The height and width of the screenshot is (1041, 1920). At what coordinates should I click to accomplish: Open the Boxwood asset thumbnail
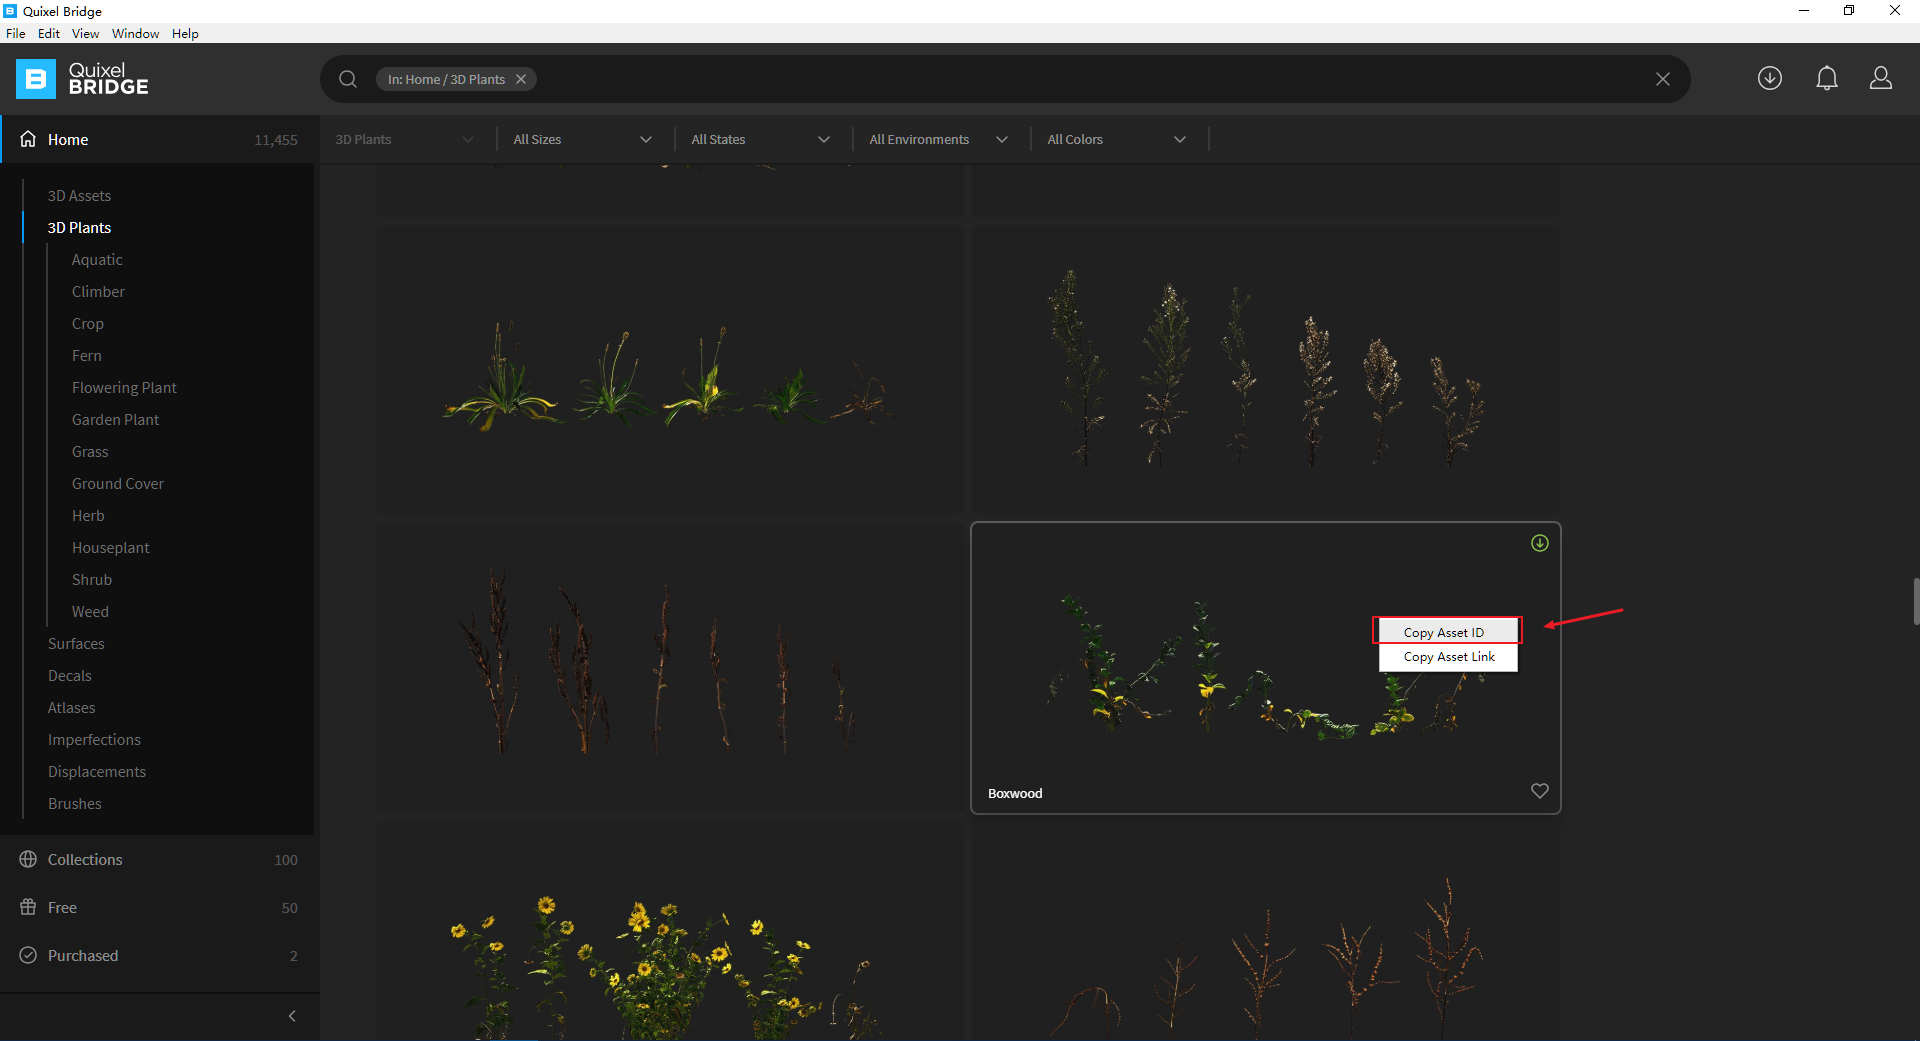tap(1266, 667)
